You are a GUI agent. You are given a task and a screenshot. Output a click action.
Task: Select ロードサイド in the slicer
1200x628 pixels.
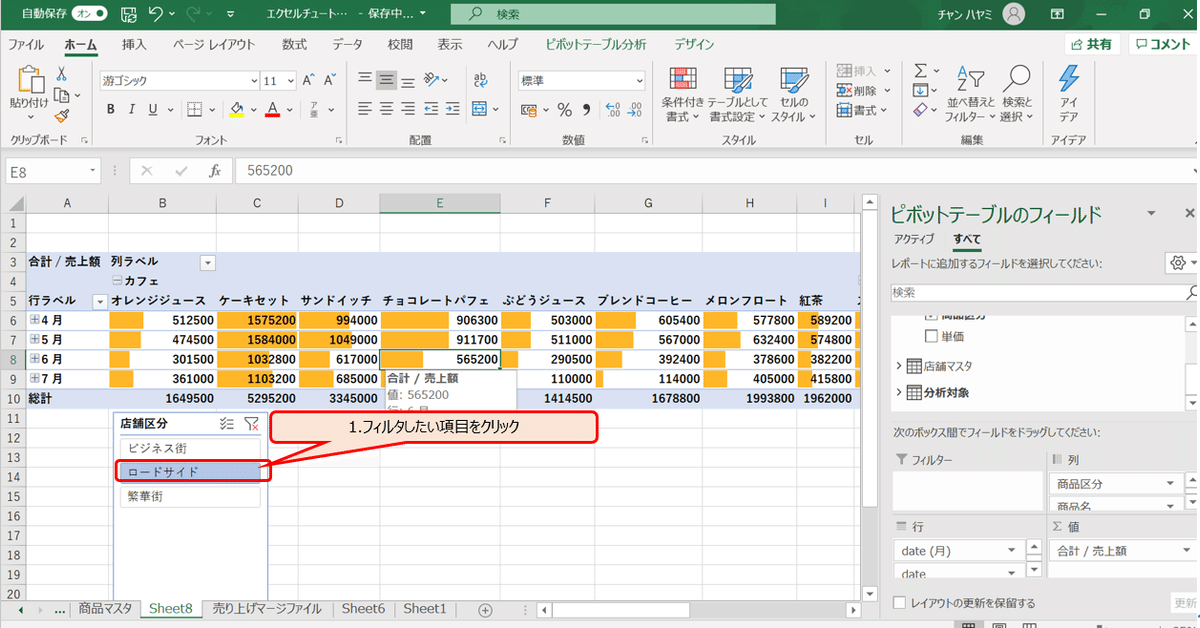coord(190,472)
